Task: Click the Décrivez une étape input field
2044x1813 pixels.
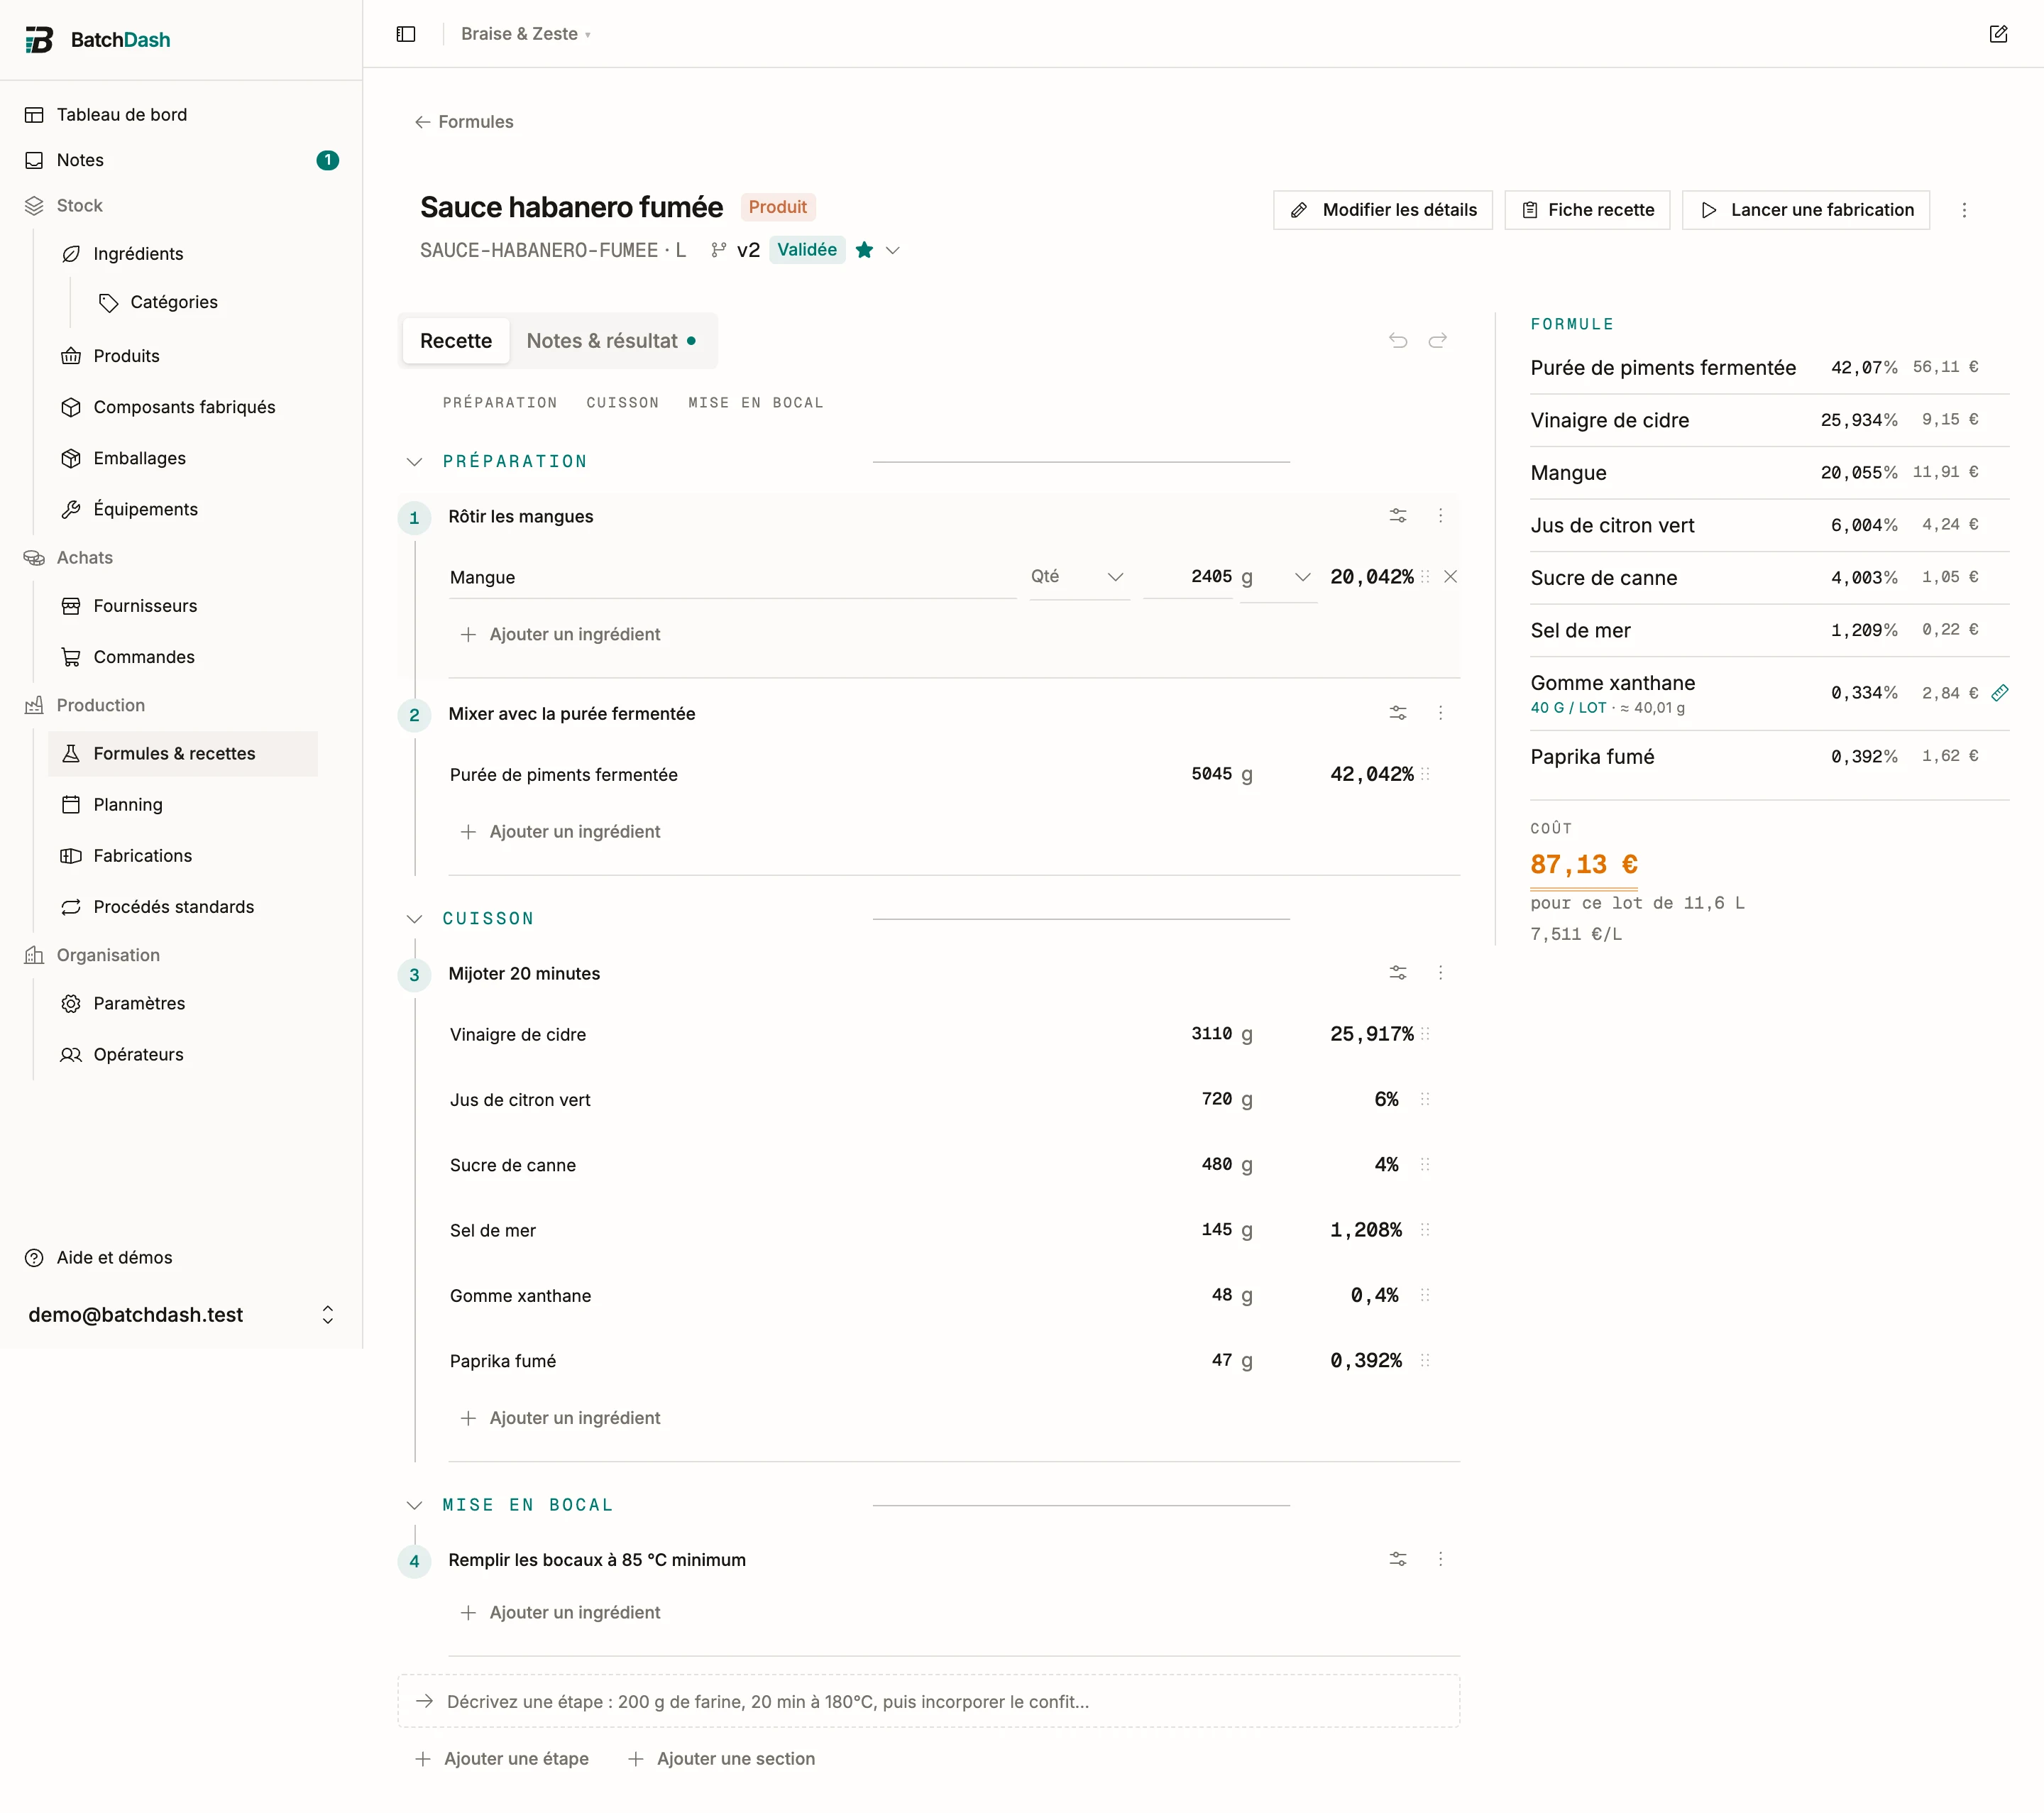Action: click(x=929, y=1702)
